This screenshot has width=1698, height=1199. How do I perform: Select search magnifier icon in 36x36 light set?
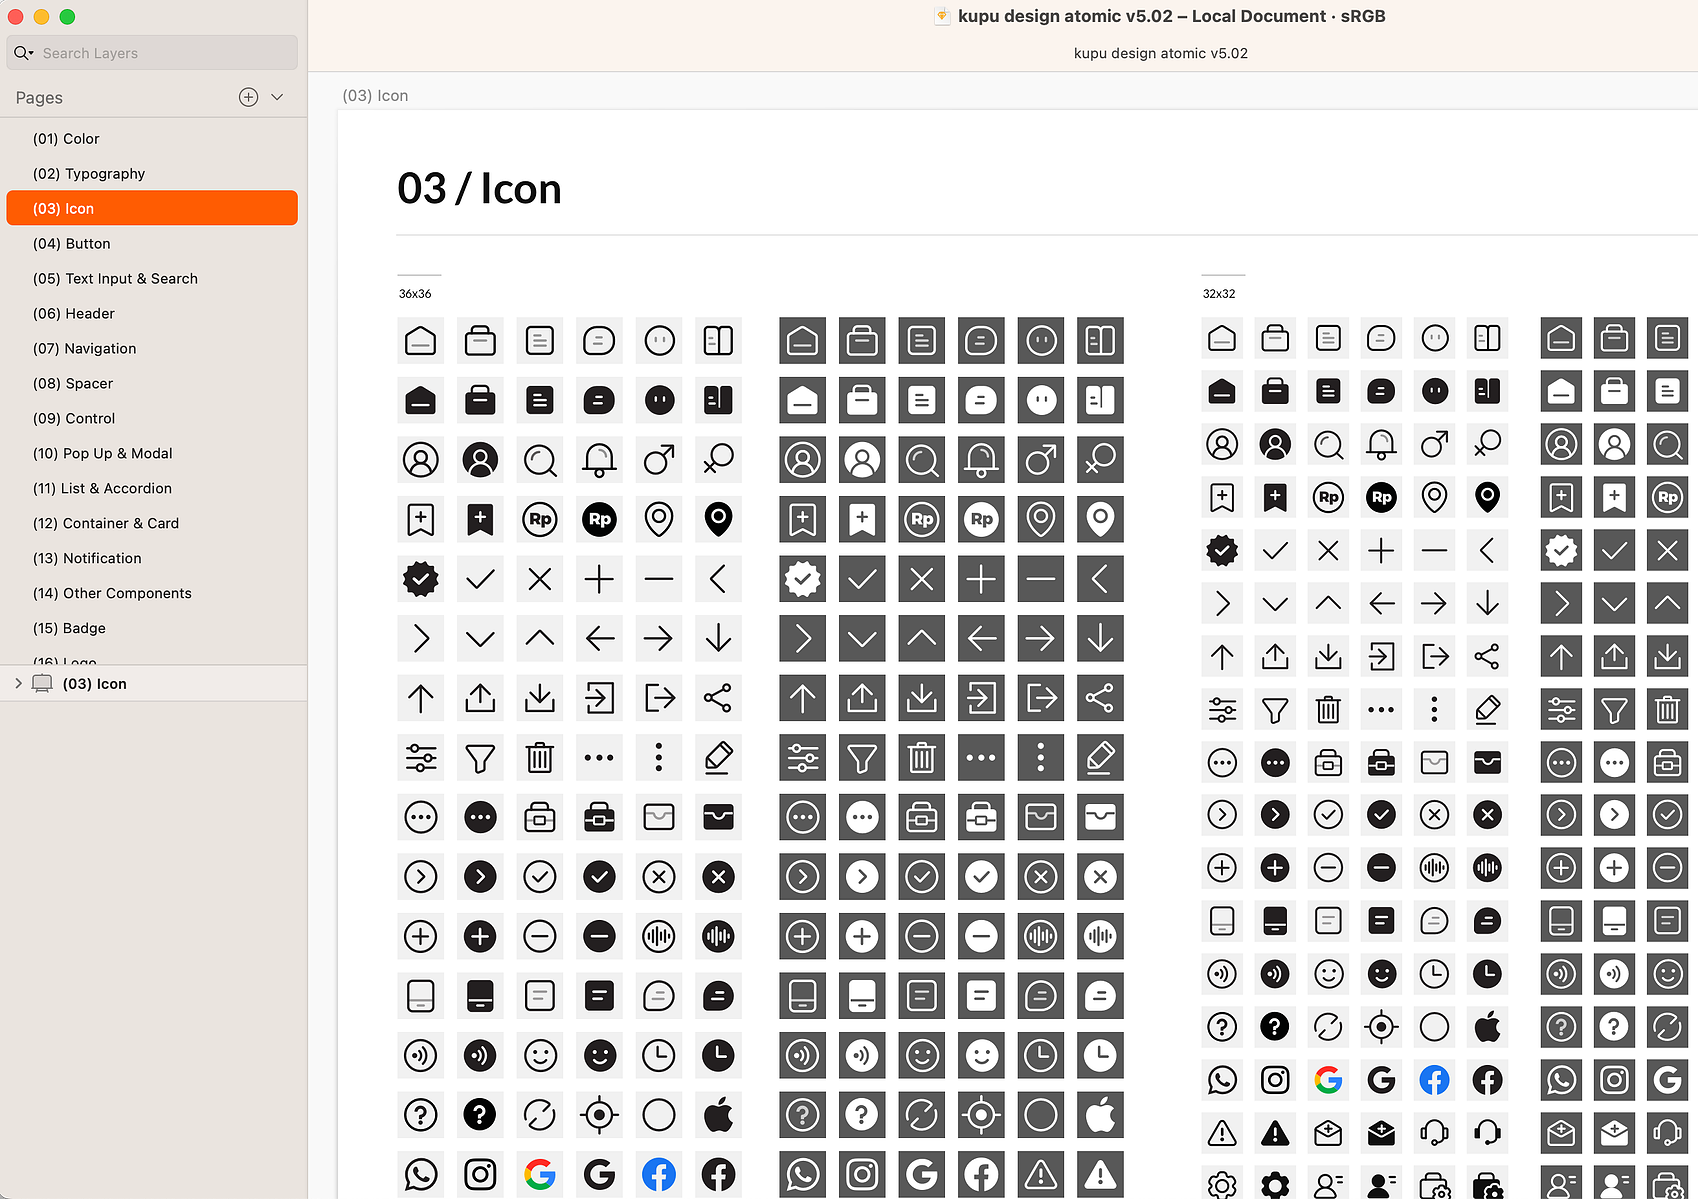(540, 460)
